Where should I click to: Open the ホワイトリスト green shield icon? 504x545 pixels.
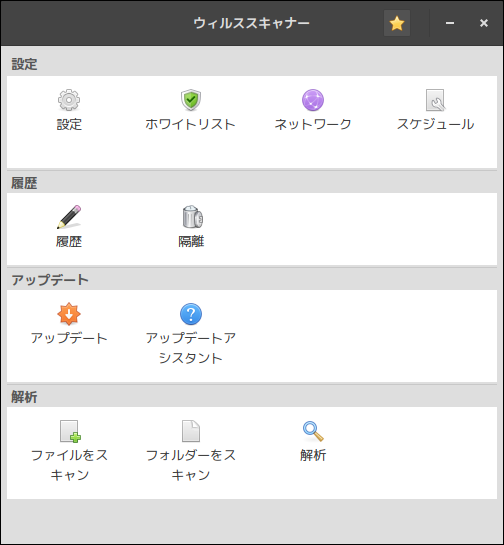point(191,100)
